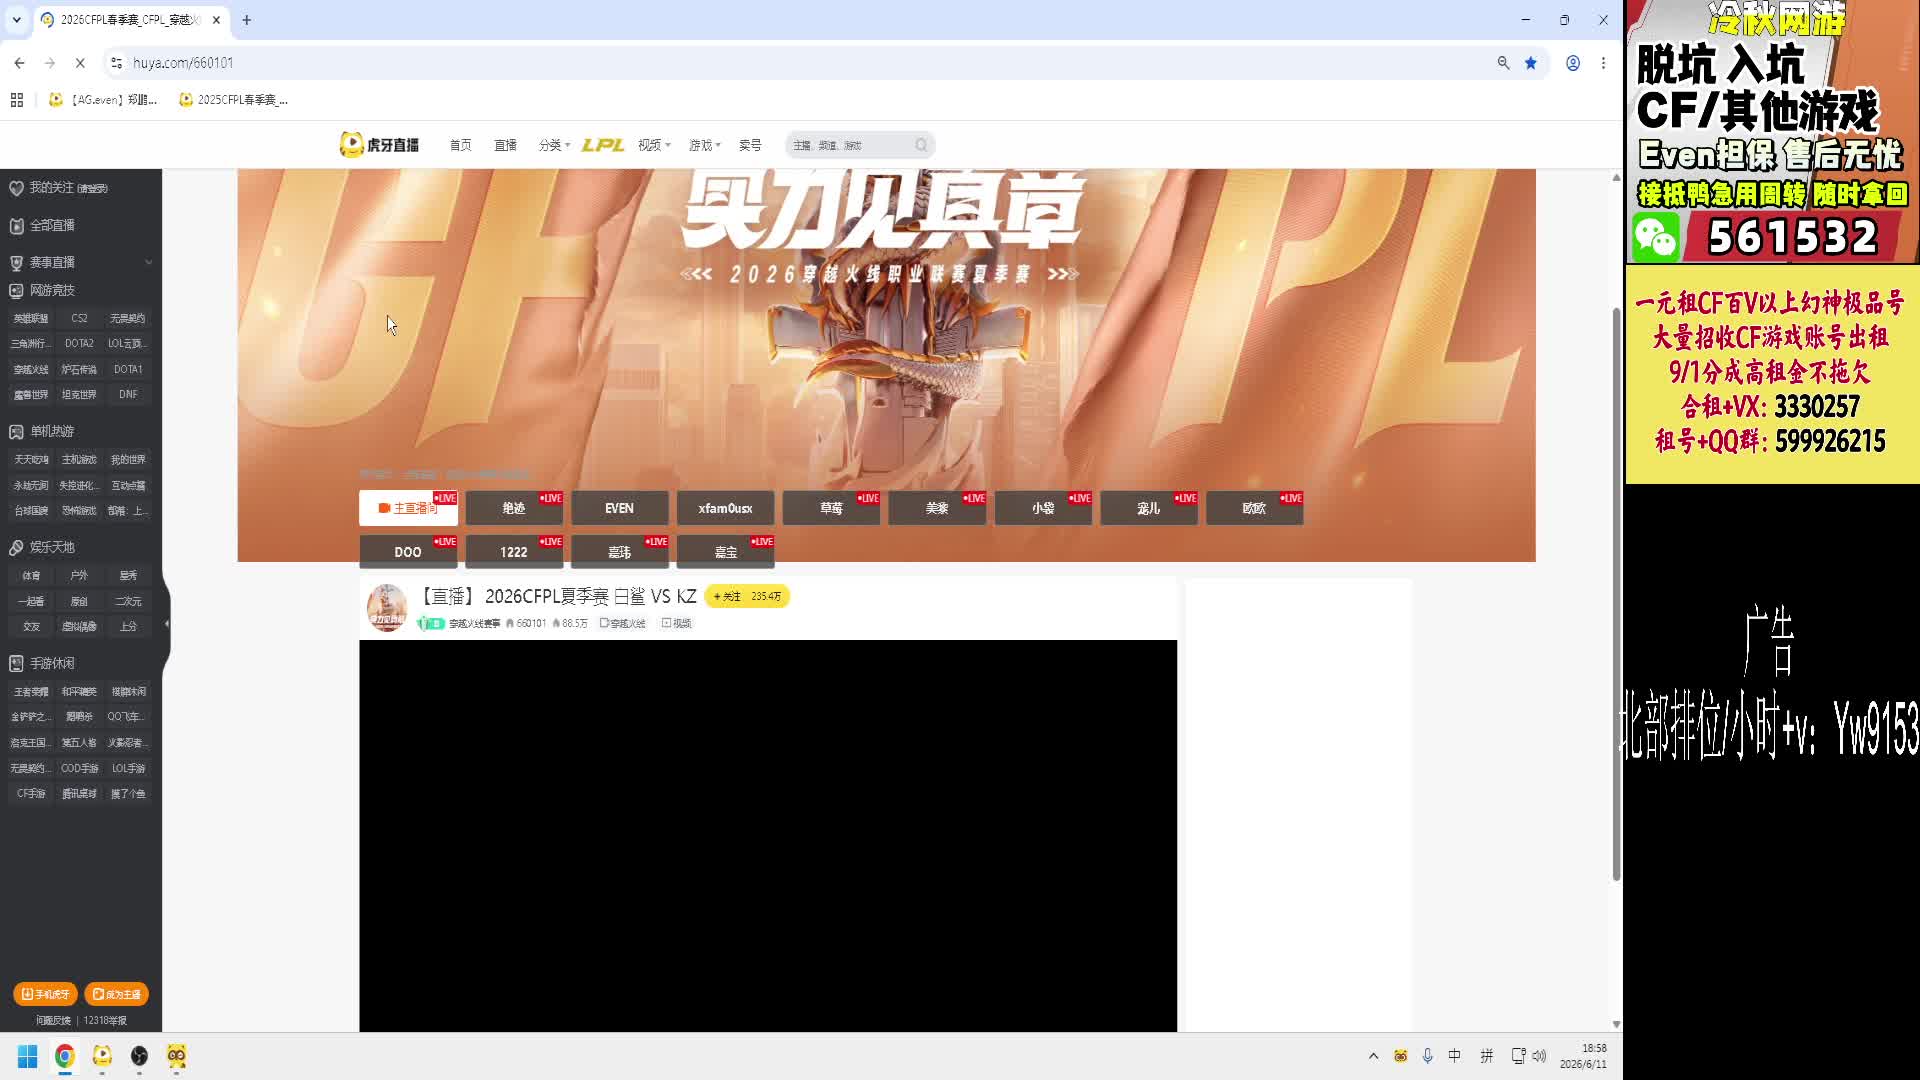Go to 首页 in Huya navigation
1920x1080 pixels.
click(460, 145)
